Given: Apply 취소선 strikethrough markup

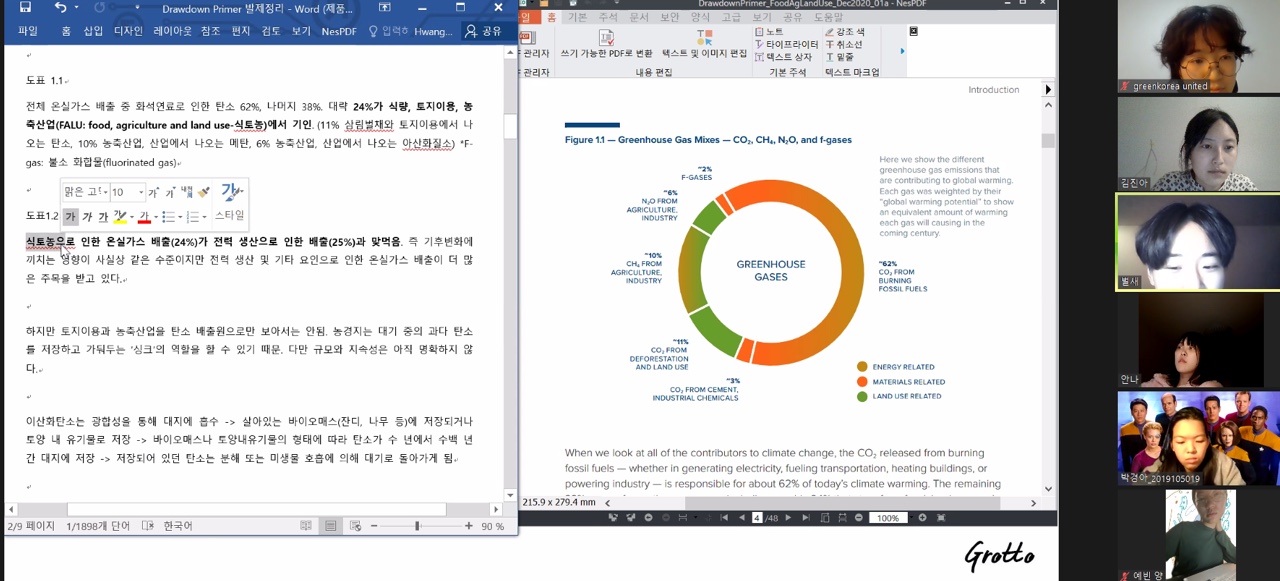Looking at the screenshot, I should tap(843, 45).
